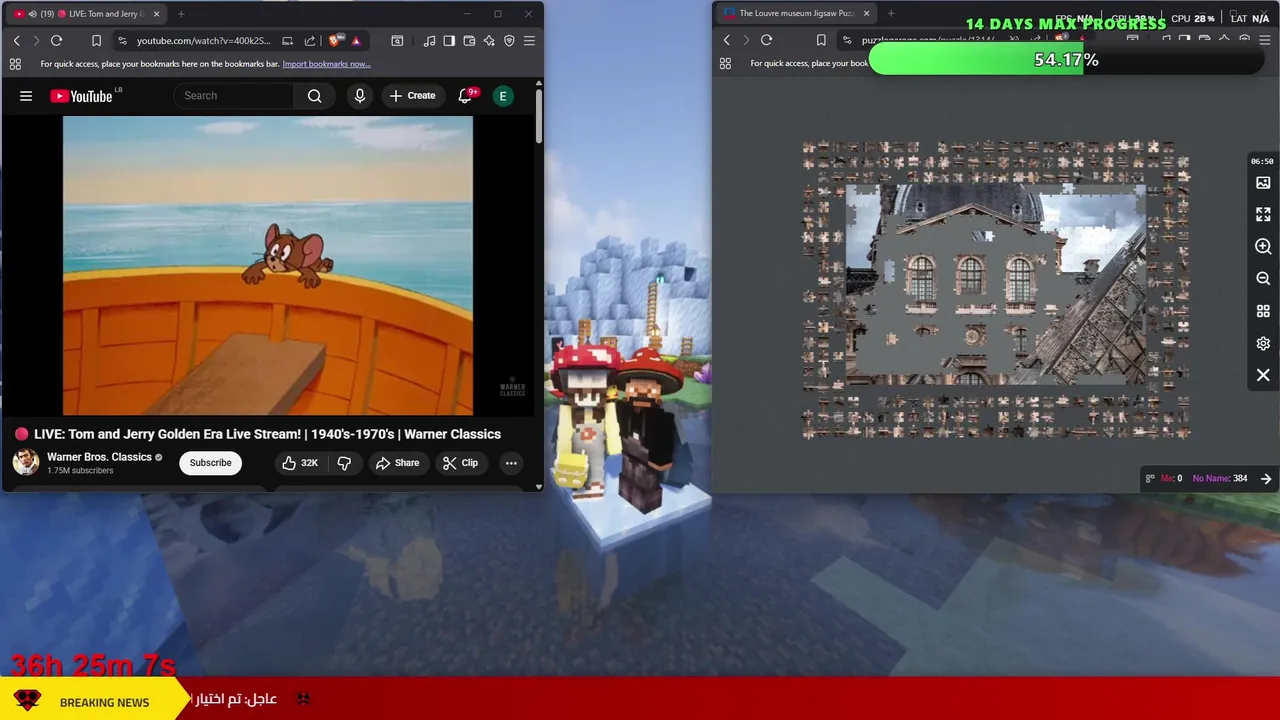Reload the puzzle page

[x=766, y=40]
